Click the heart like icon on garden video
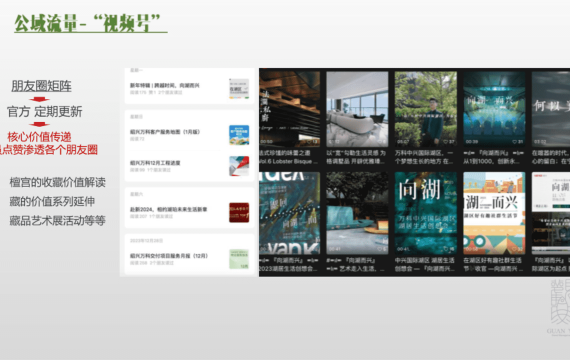The width and height of the screenshot is (570, 360). pos(446,142)
